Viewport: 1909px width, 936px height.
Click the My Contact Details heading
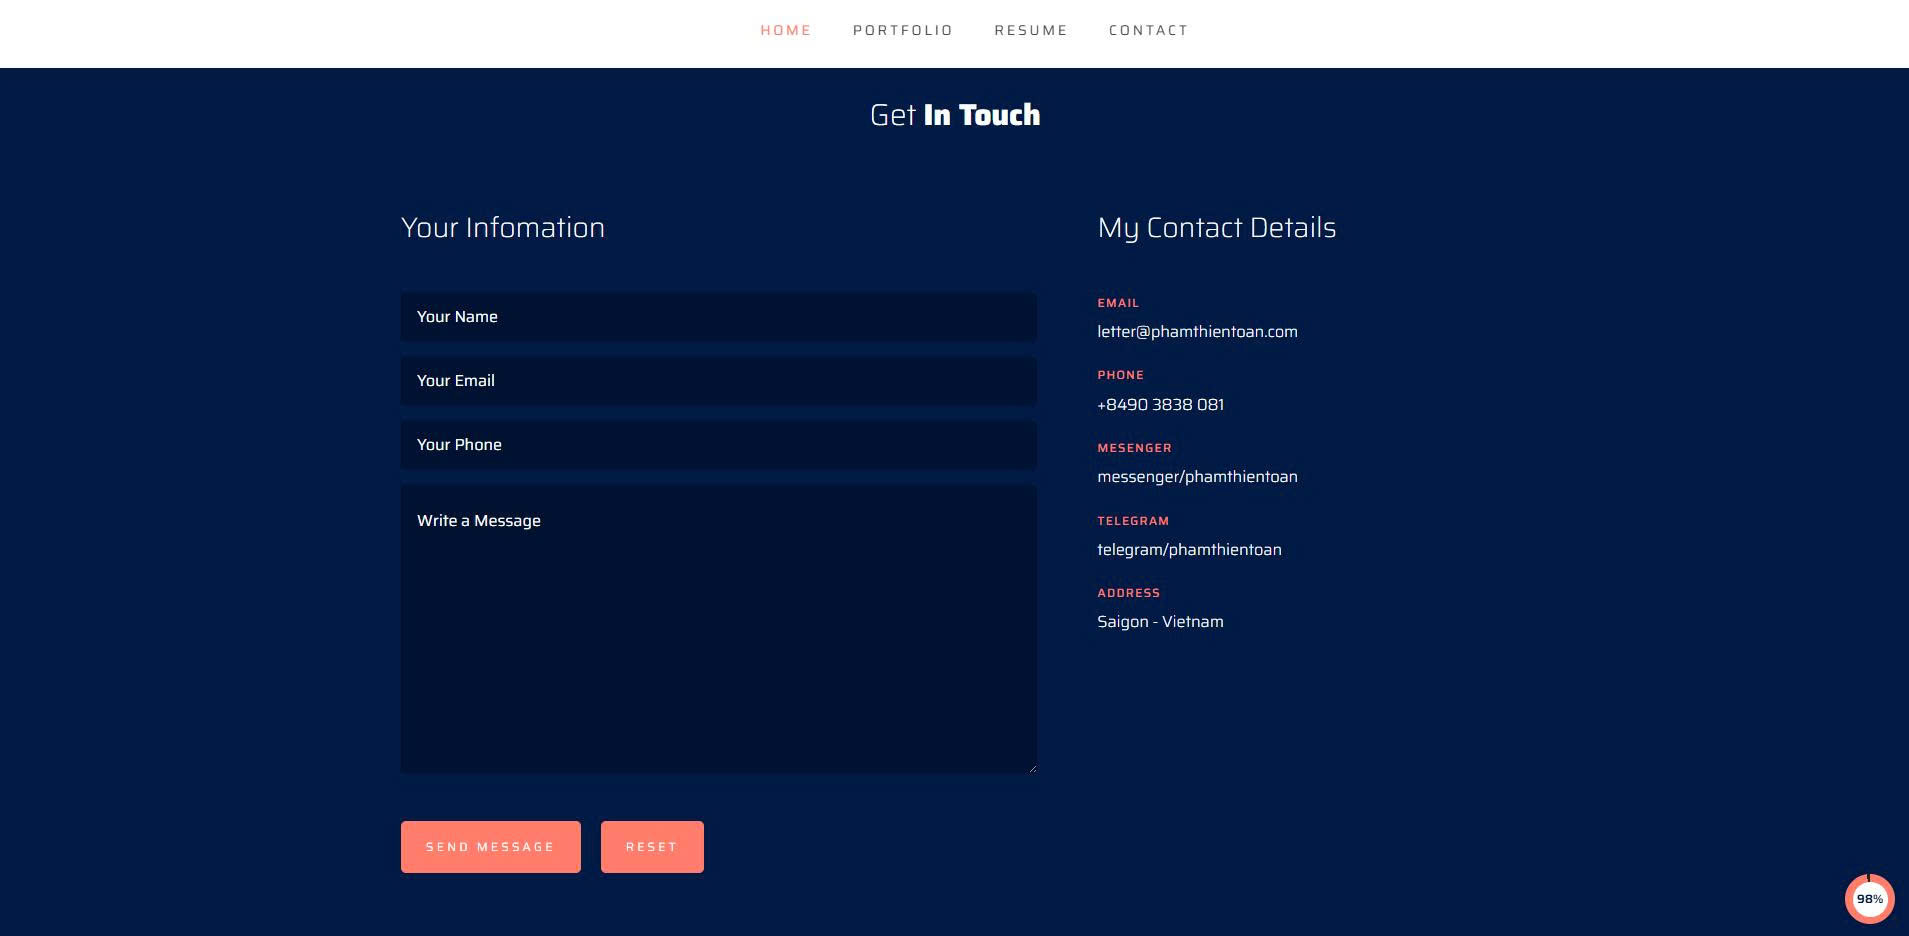[1216, 228]
